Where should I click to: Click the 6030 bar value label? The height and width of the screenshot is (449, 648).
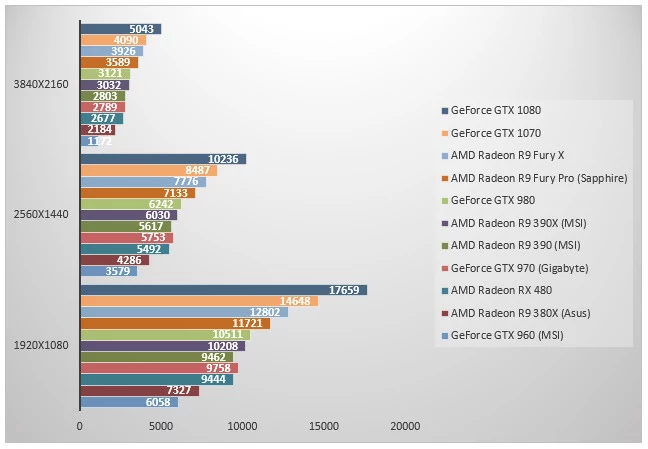pos(158,216)
